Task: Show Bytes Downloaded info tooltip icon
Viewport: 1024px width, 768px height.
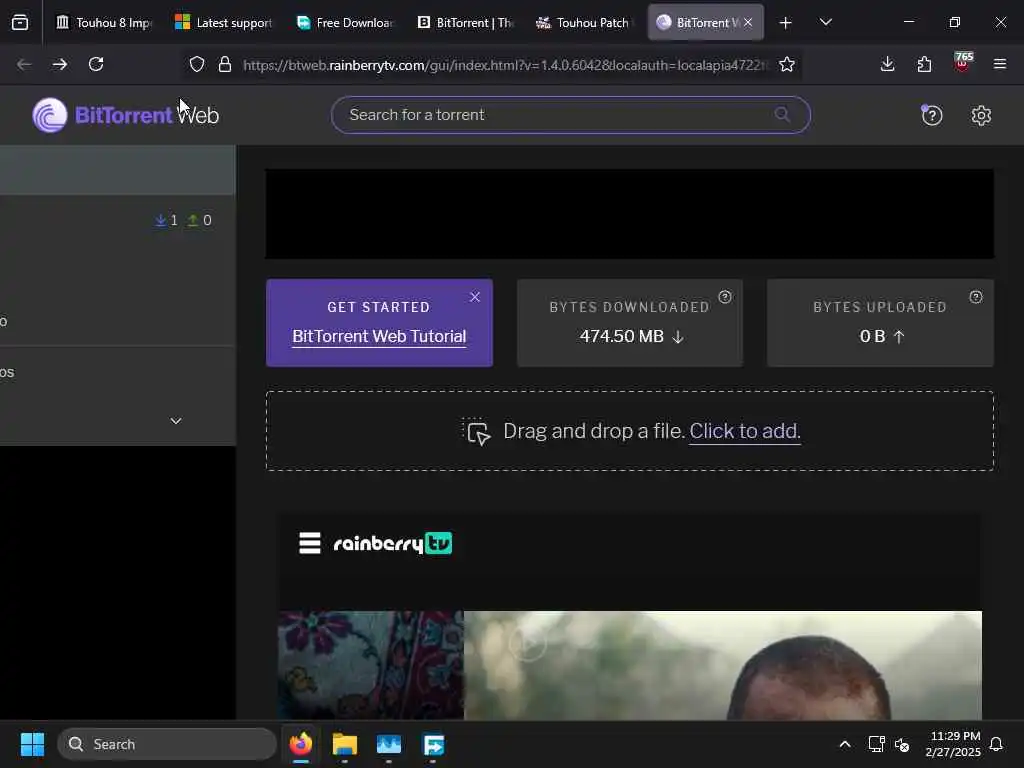Action: [x=725, y=297]
